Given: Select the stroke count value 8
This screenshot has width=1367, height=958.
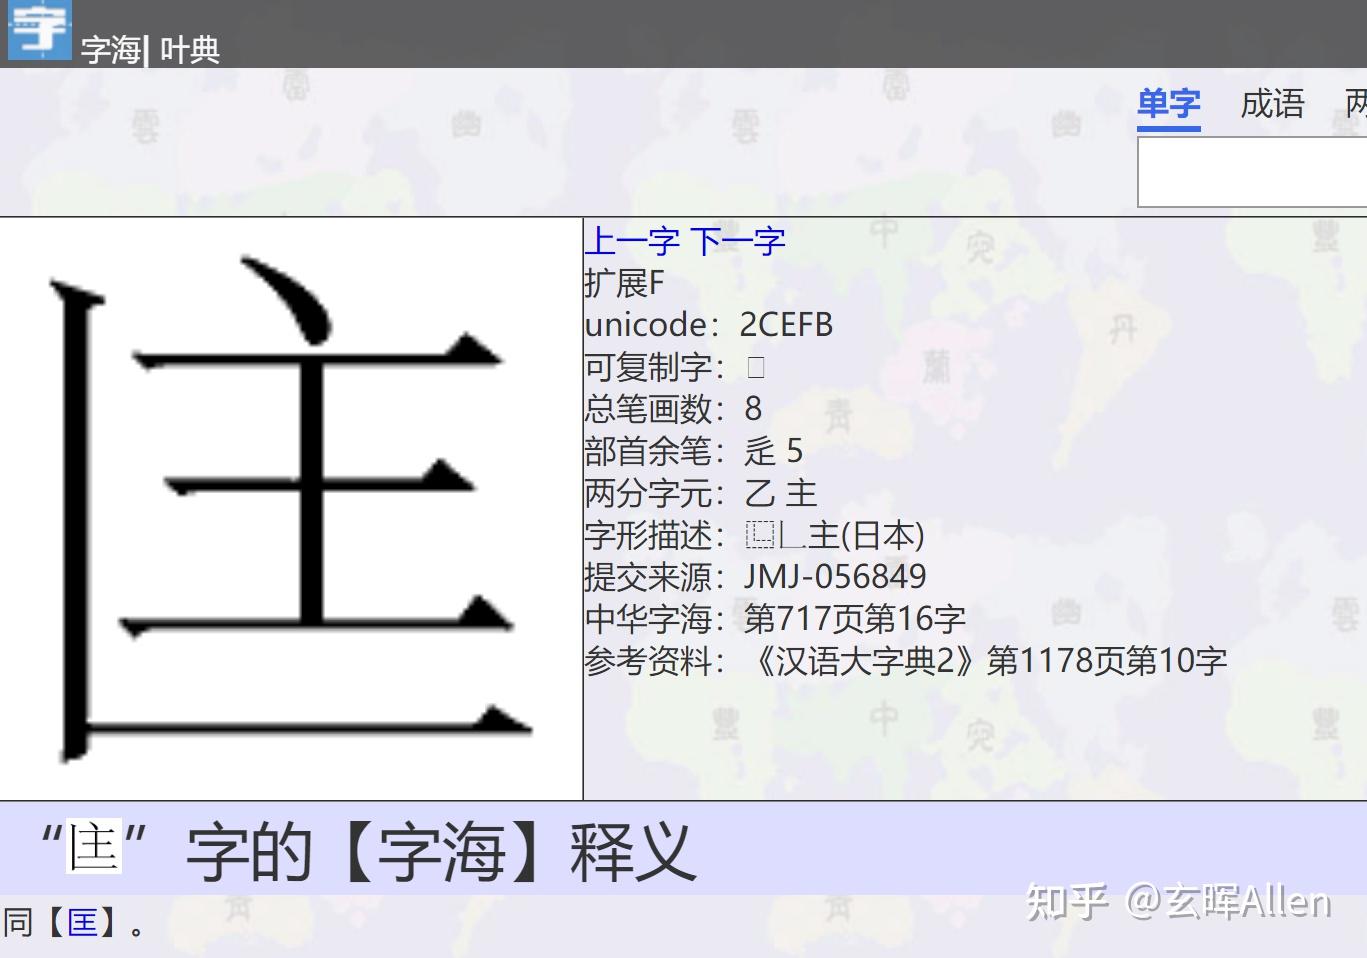Looking at the screenshot, I should [x=753, y=409].
